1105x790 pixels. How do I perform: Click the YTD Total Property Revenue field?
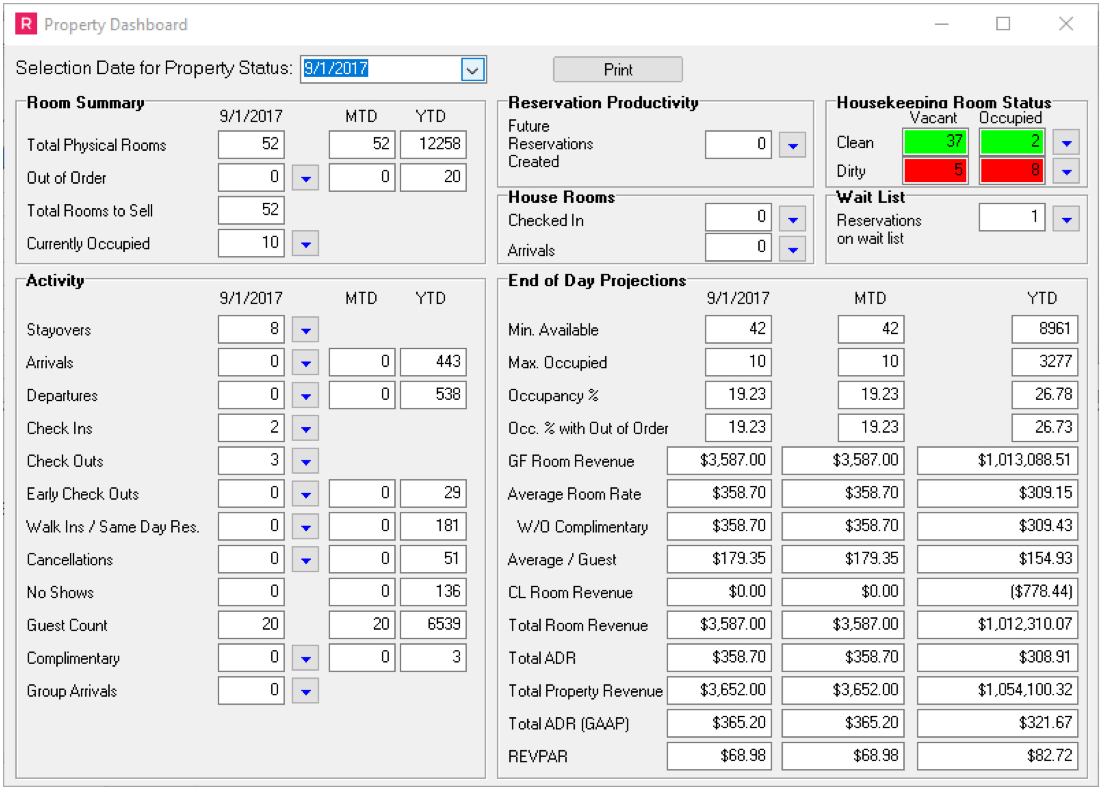997,691
